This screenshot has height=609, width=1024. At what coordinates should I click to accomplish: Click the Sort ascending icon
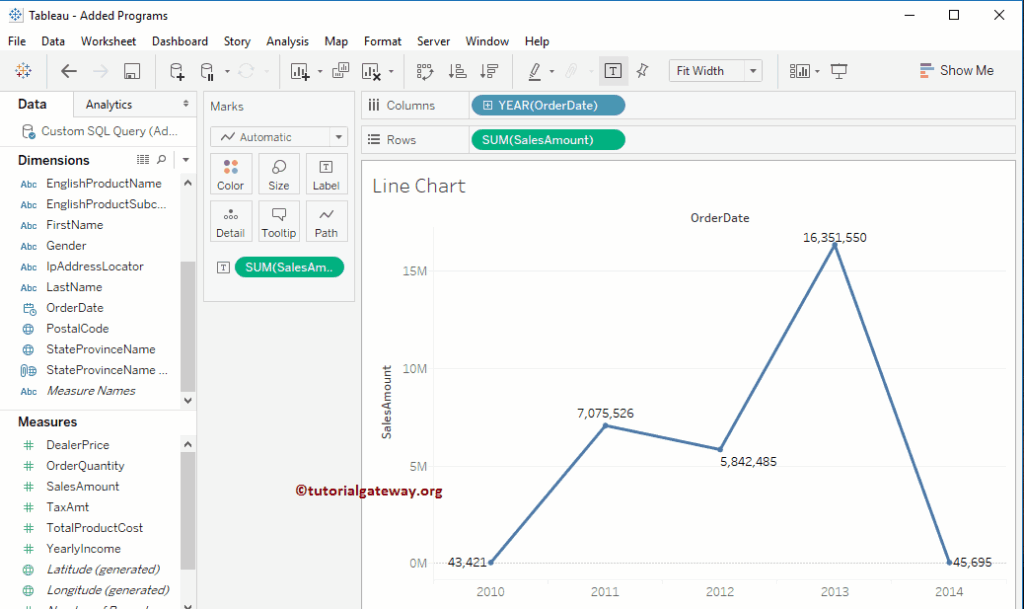pyautogui.click(x=458, y=71)
